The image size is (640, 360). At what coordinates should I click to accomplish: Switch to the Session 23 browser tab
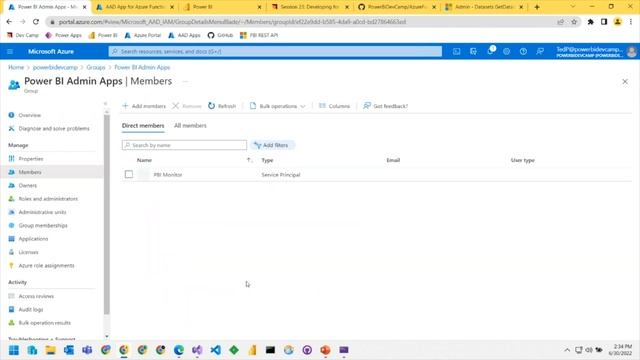click(310, 7)
